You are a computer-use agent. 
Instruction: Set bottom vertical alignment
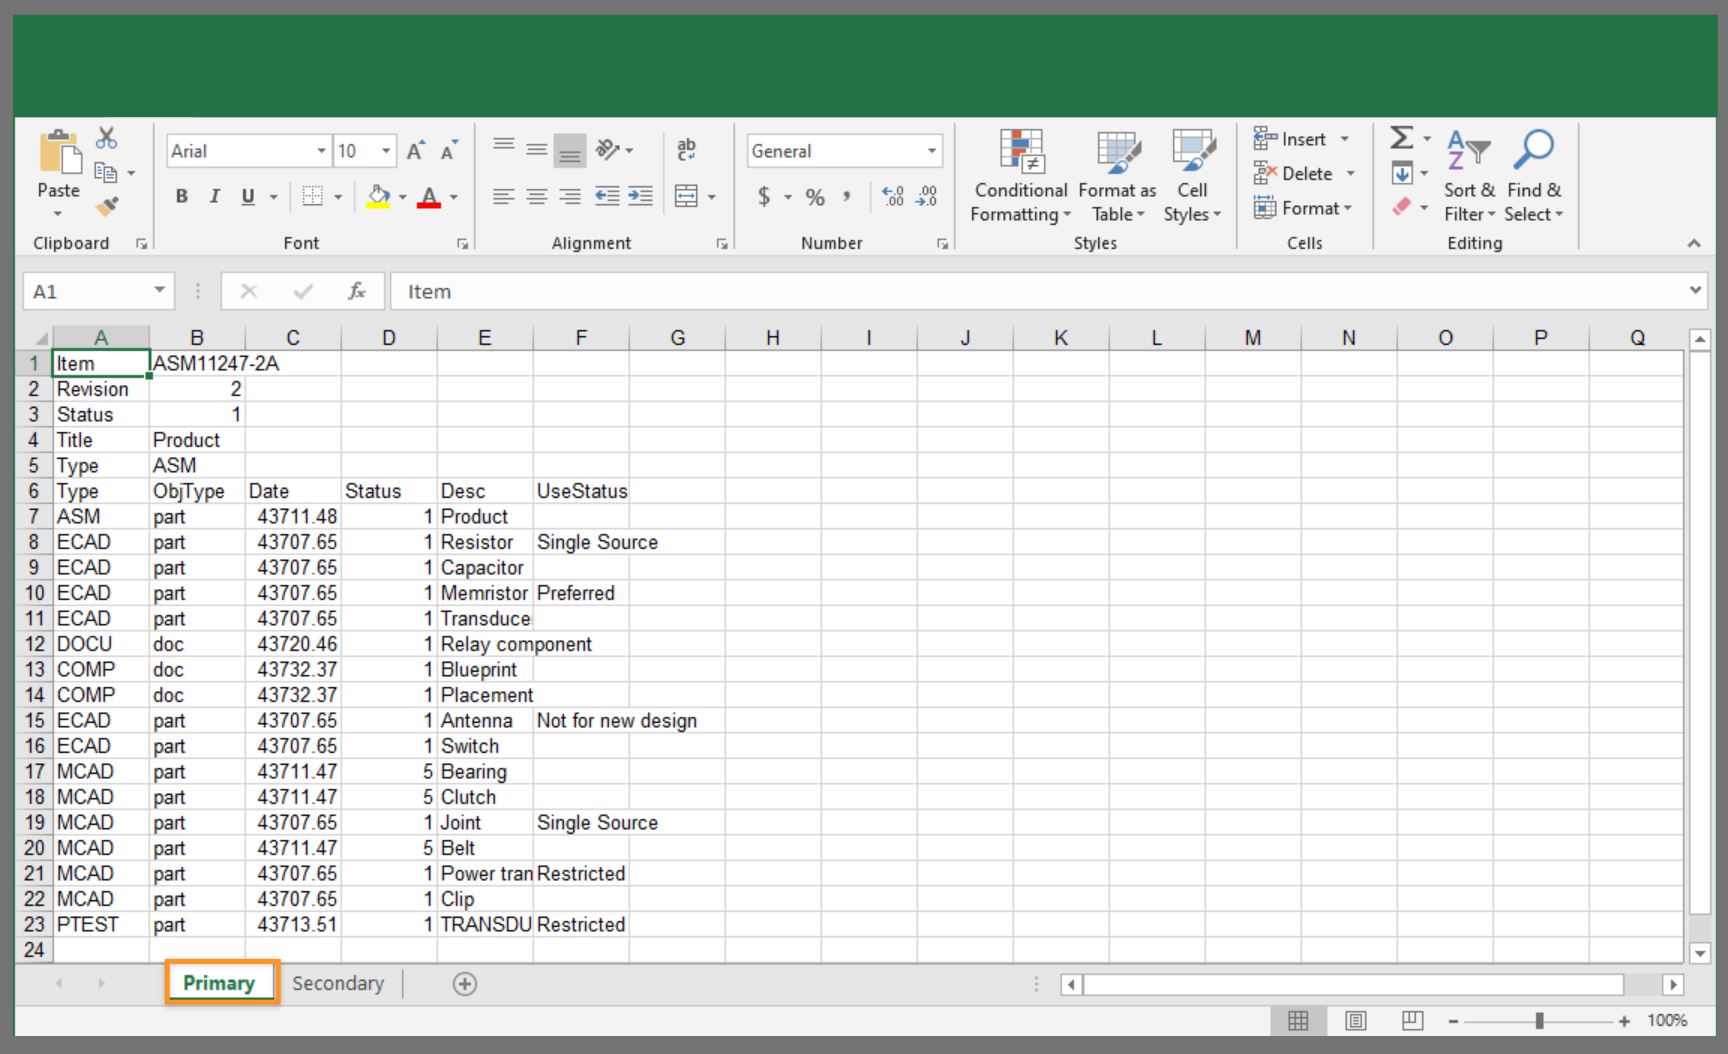(x=570, y=151)
